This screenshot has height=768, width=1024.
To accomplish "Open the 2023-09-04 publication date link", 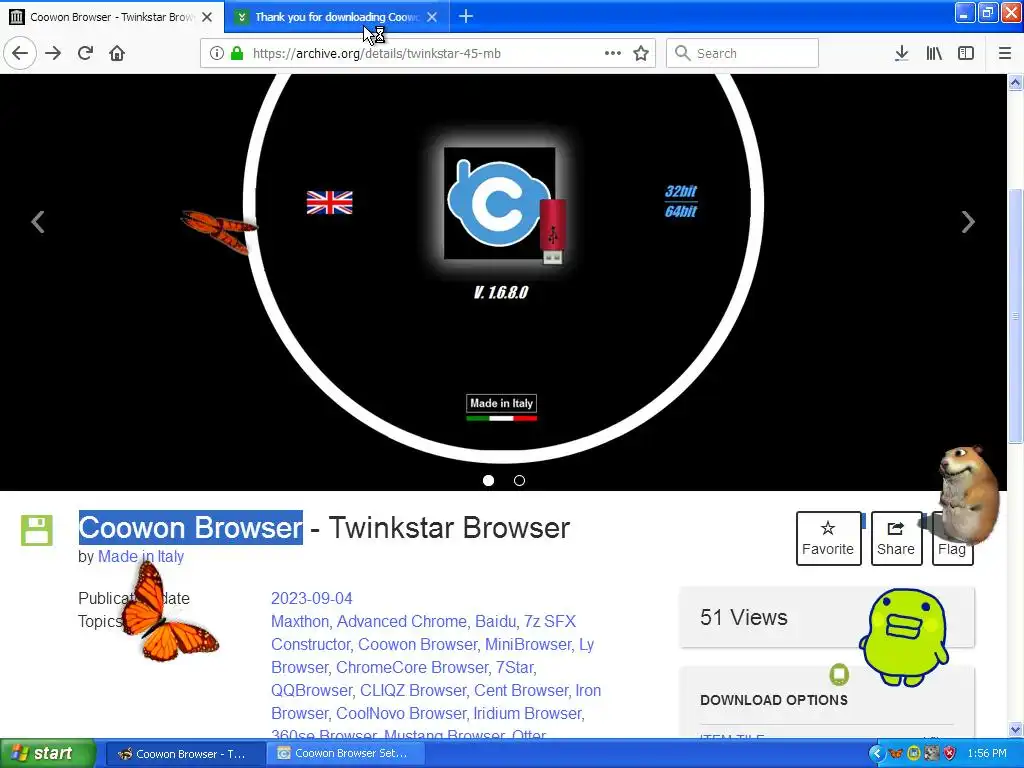I will (x=312, y=598).
